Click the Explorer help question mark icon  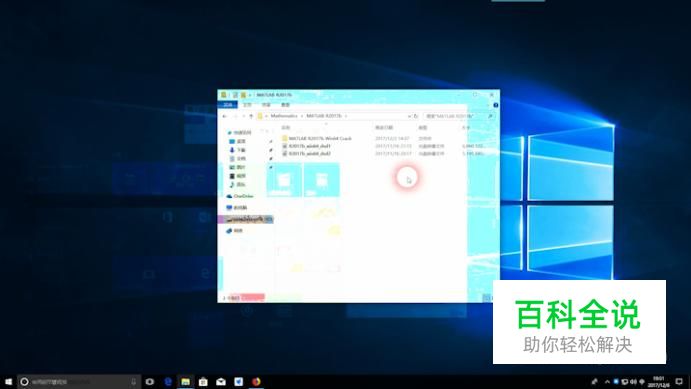pos(495,105)
